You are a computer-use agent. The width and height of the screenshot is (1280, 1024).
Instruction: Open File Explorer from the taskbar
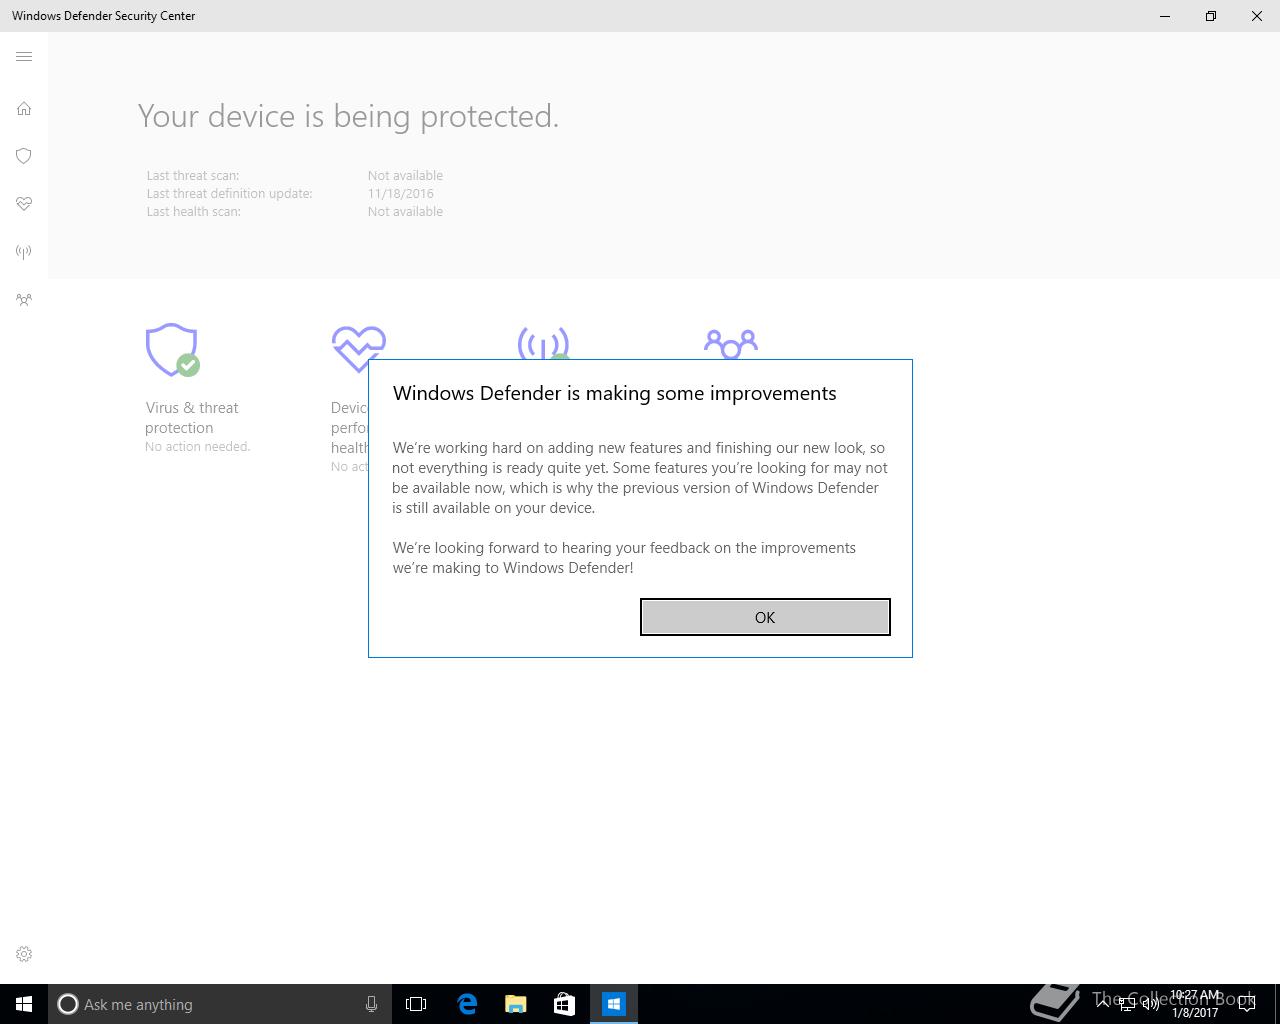516,1004
